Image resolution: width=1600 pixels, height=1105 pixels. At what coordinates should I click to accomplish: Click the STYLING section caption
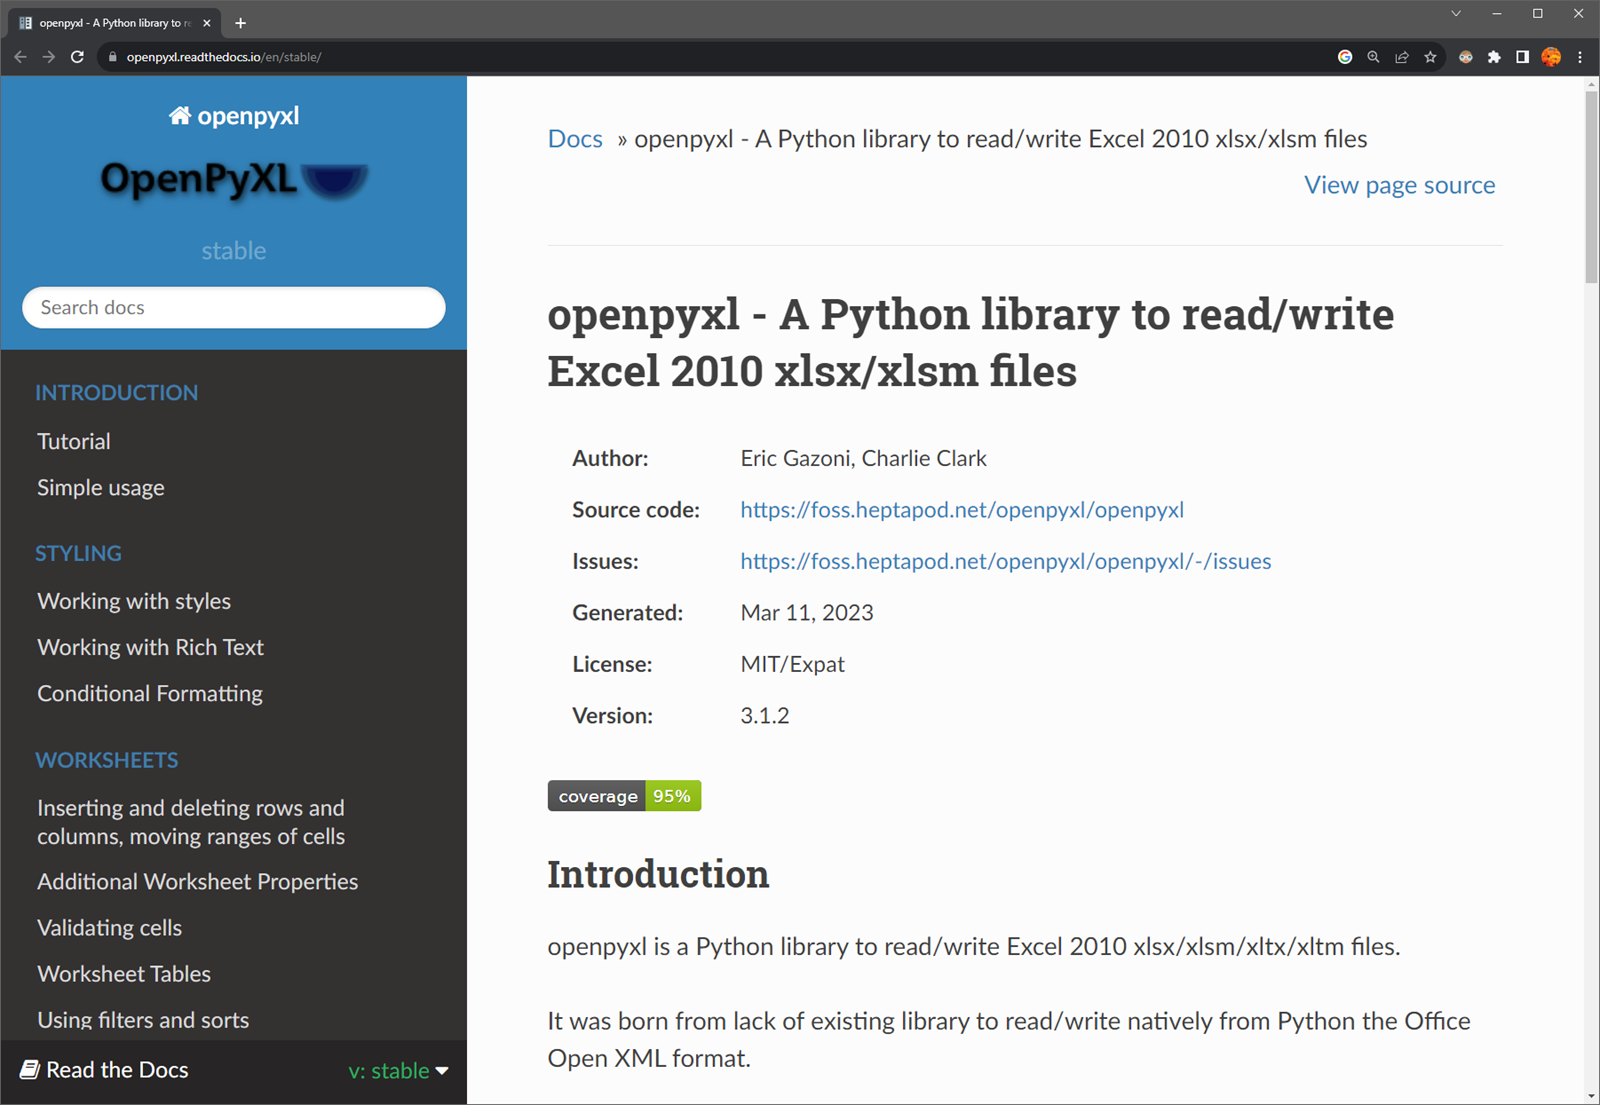(x=79, y=553)
